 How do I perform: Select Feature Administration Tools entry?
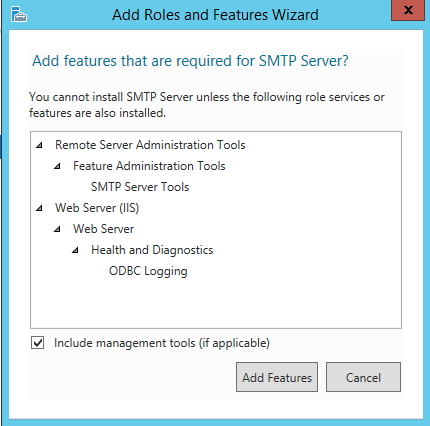coord(149,166)
